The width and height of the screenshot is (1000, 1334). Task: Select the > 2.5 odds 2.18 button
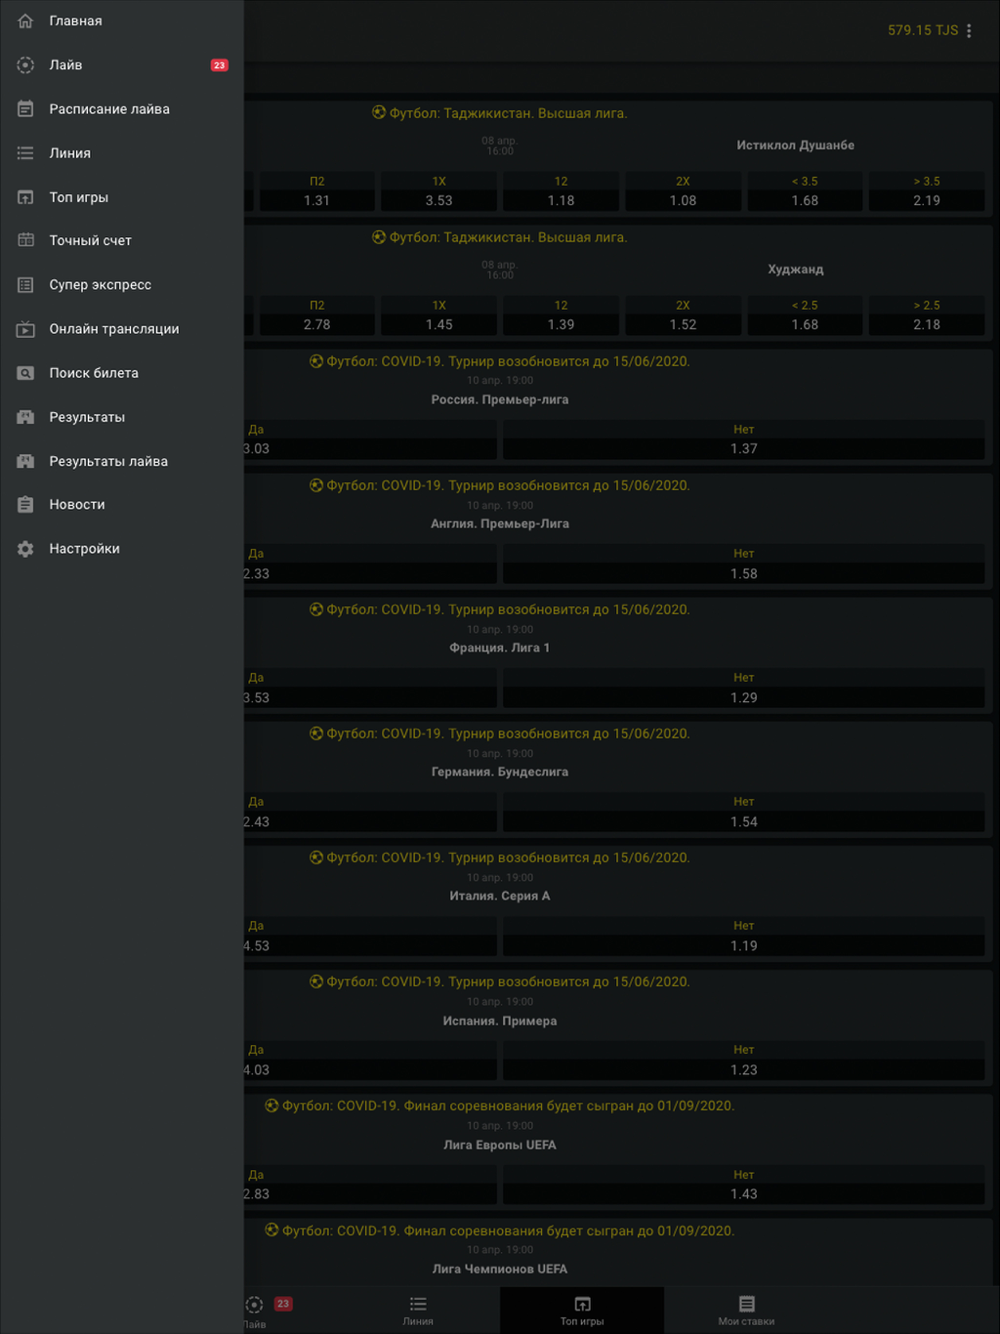[x=926, y=316]
